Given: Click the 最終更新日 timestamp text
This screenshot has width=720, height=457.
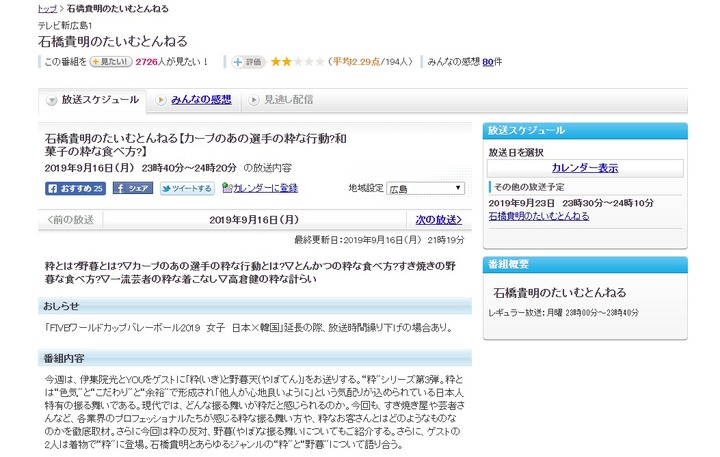Looking at the screenshot, I should [x=379, y=240].
